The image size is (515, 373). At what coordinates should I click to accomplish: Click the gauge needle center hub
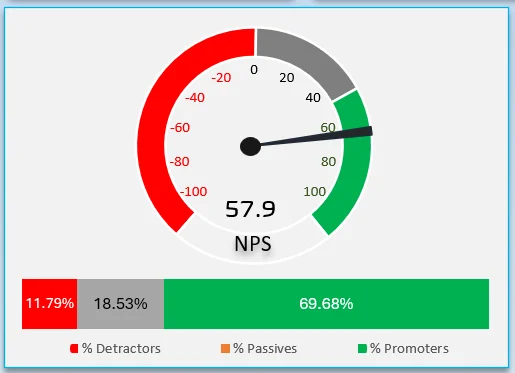pos(250,146)
